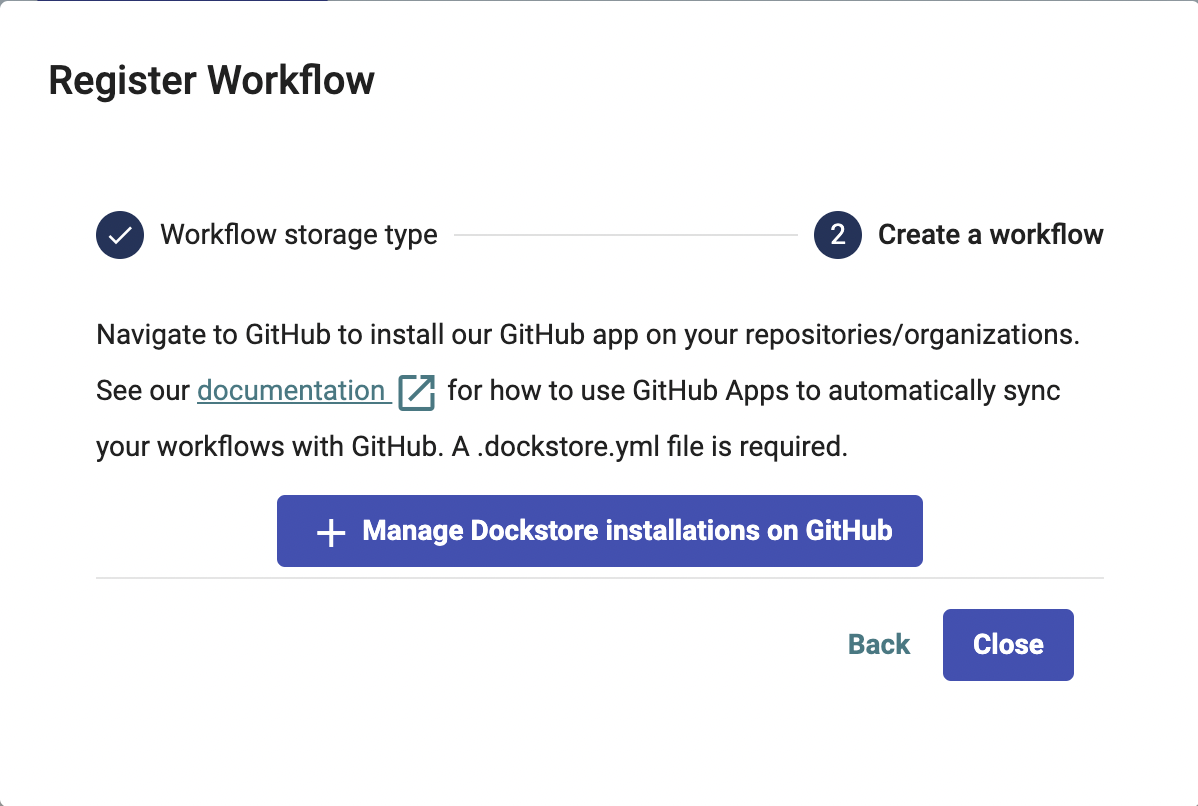Click the completed step checkmark icon

pos(120,235)
